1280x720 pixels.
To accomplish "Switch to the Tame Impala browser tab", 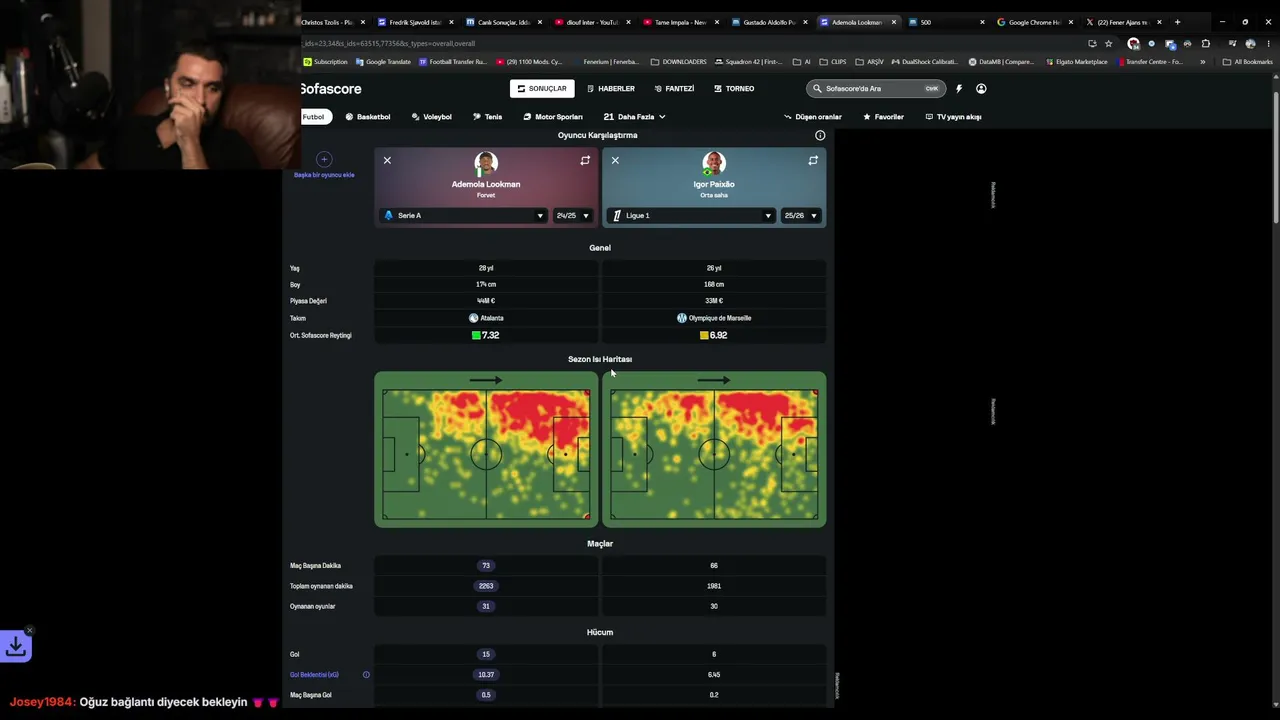I will tap(679, 22).
